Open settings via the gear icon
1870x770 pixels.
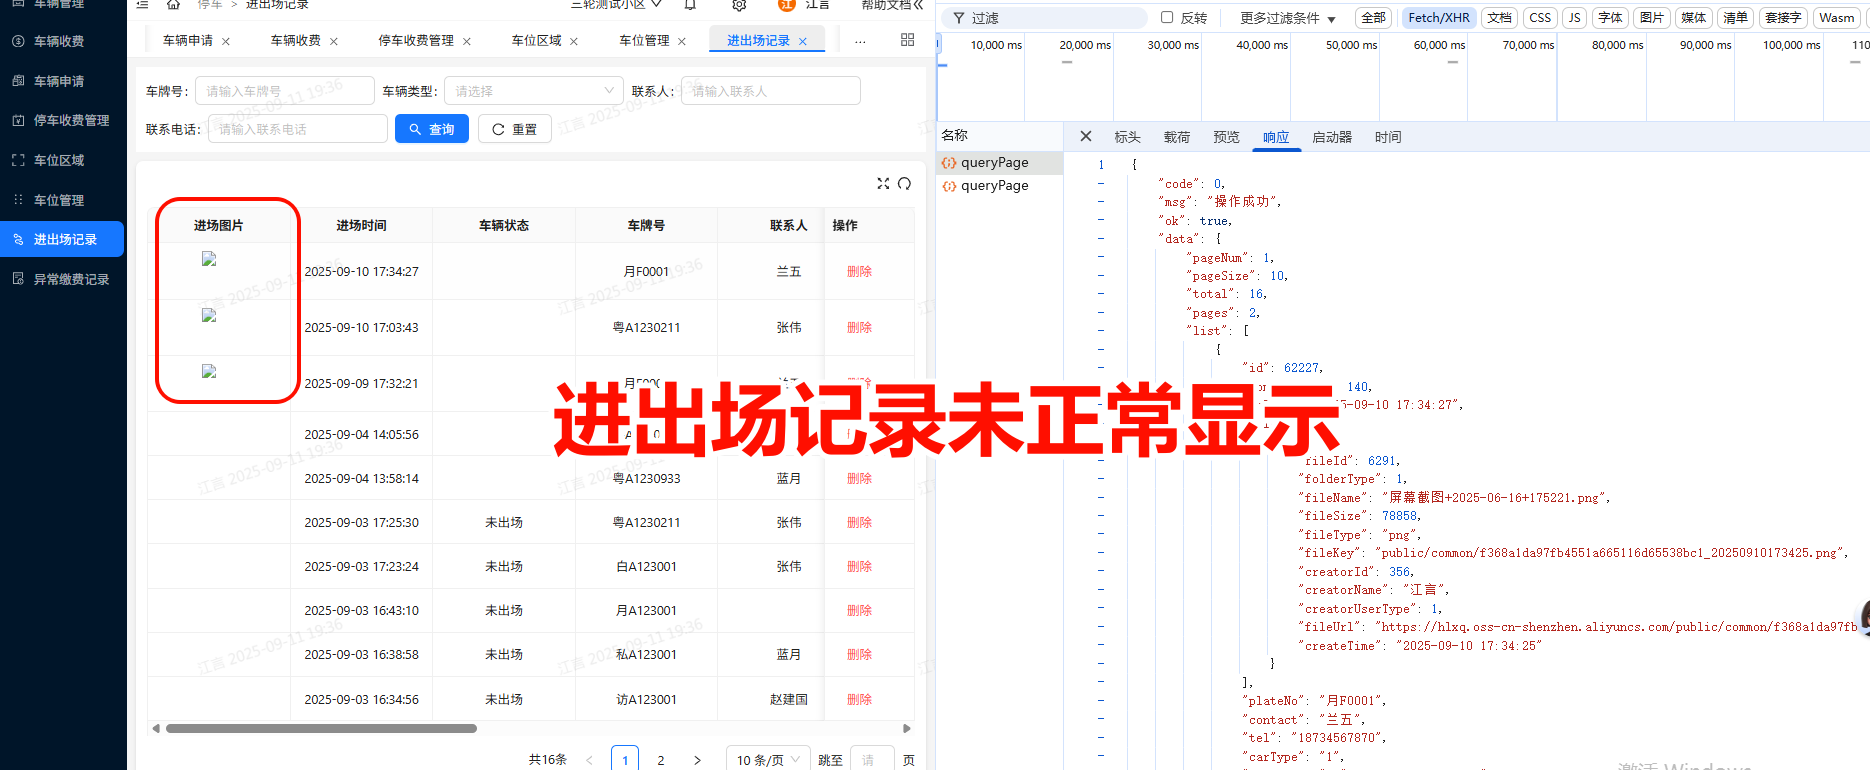[739, 4]
